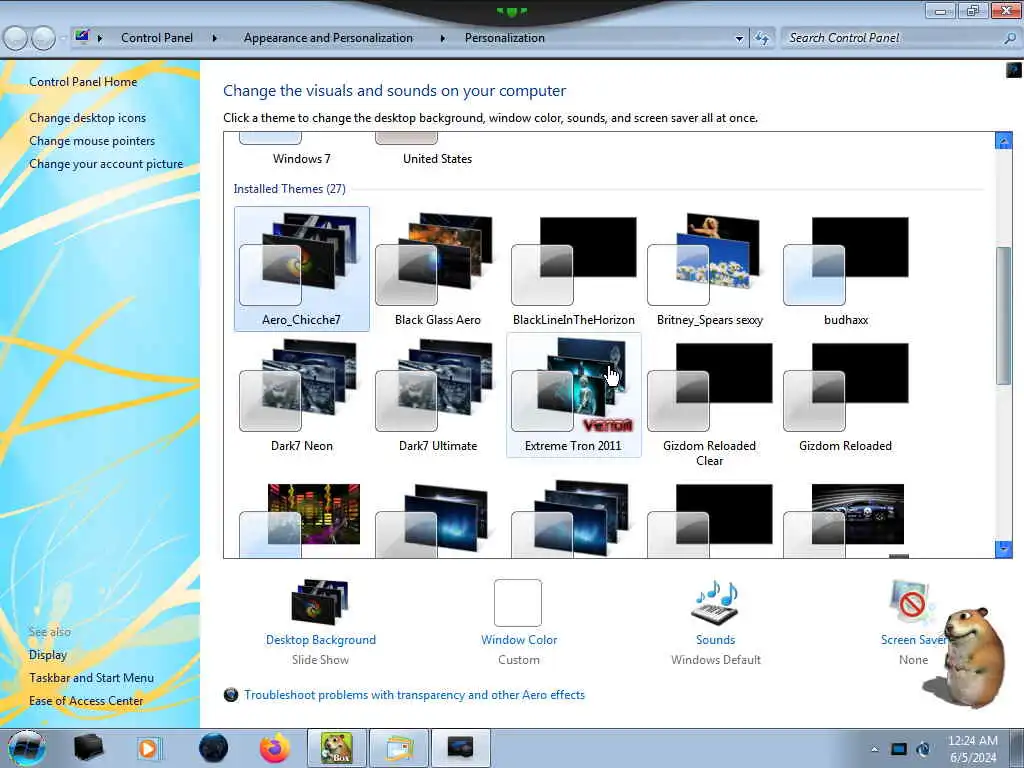The image size is (1024, 768).
Task: Select the car wallpaper theme in bottom row
Action: [x=846, y=520]
